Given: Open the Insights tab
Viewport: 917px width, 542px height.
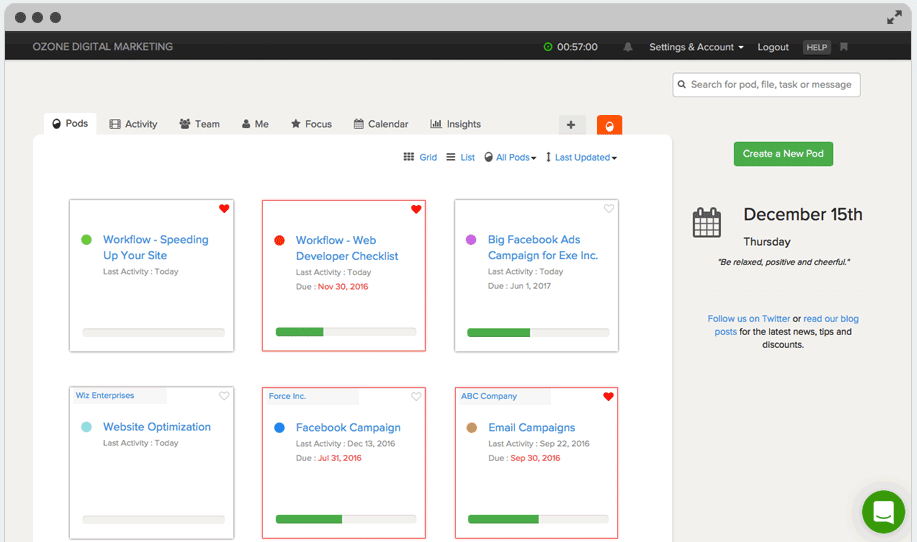Looking at the screenshot, I should 456,124.
